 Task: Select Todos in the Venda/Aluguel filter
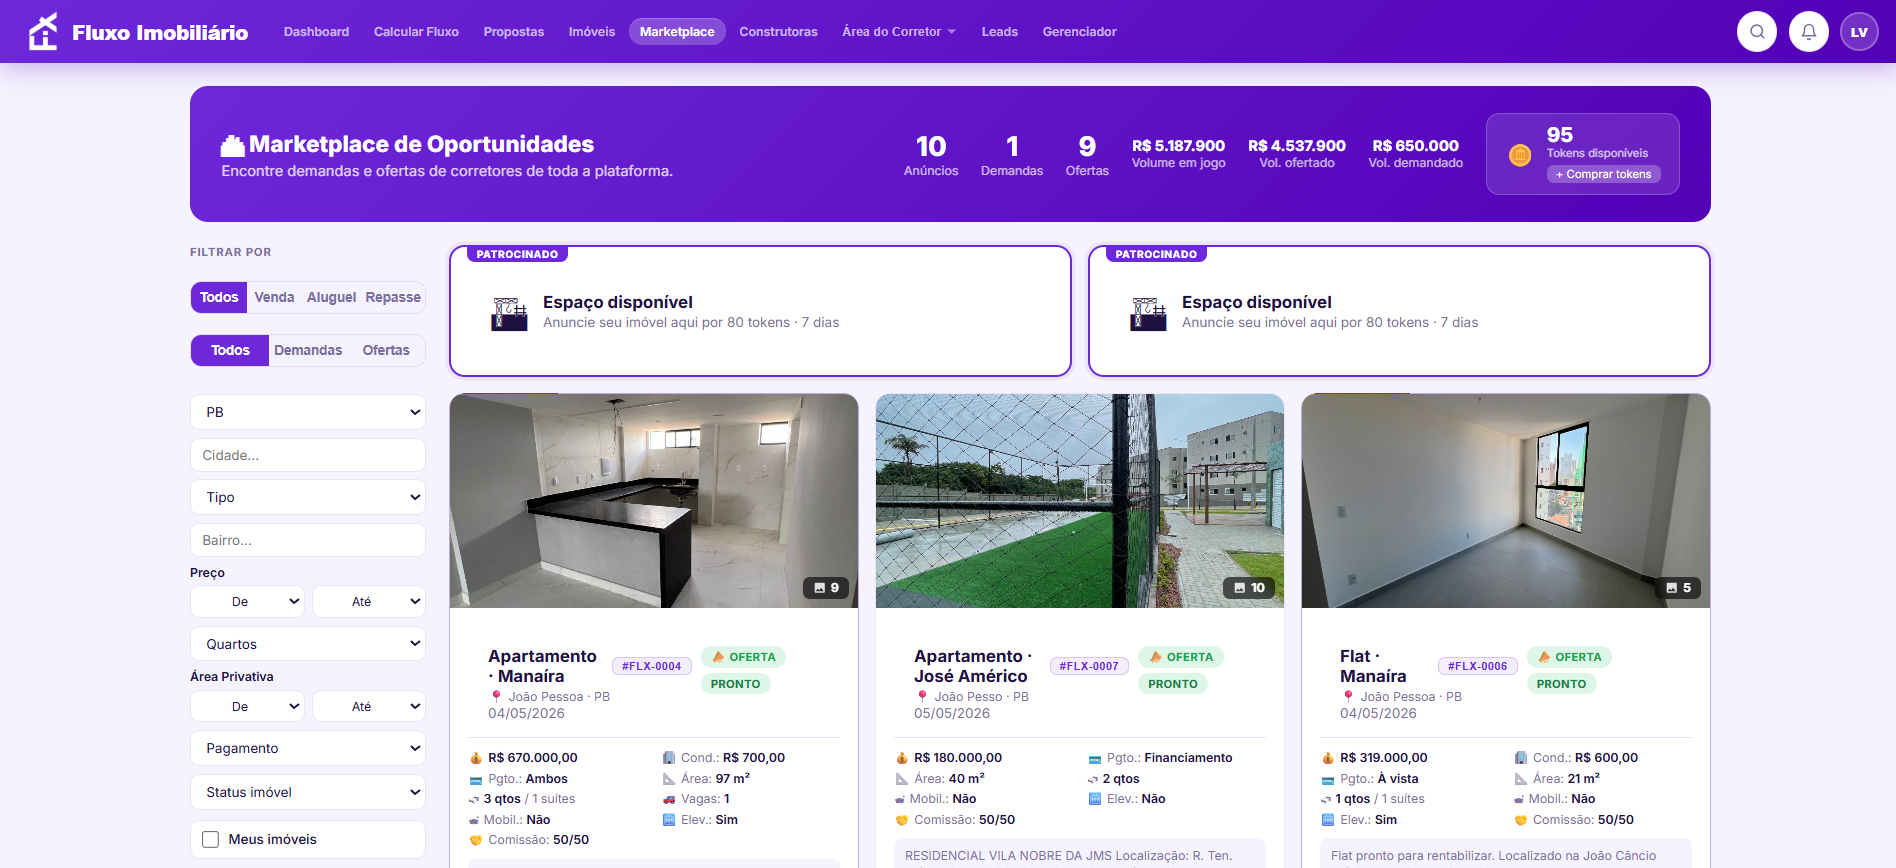click(x=219, y=297)
